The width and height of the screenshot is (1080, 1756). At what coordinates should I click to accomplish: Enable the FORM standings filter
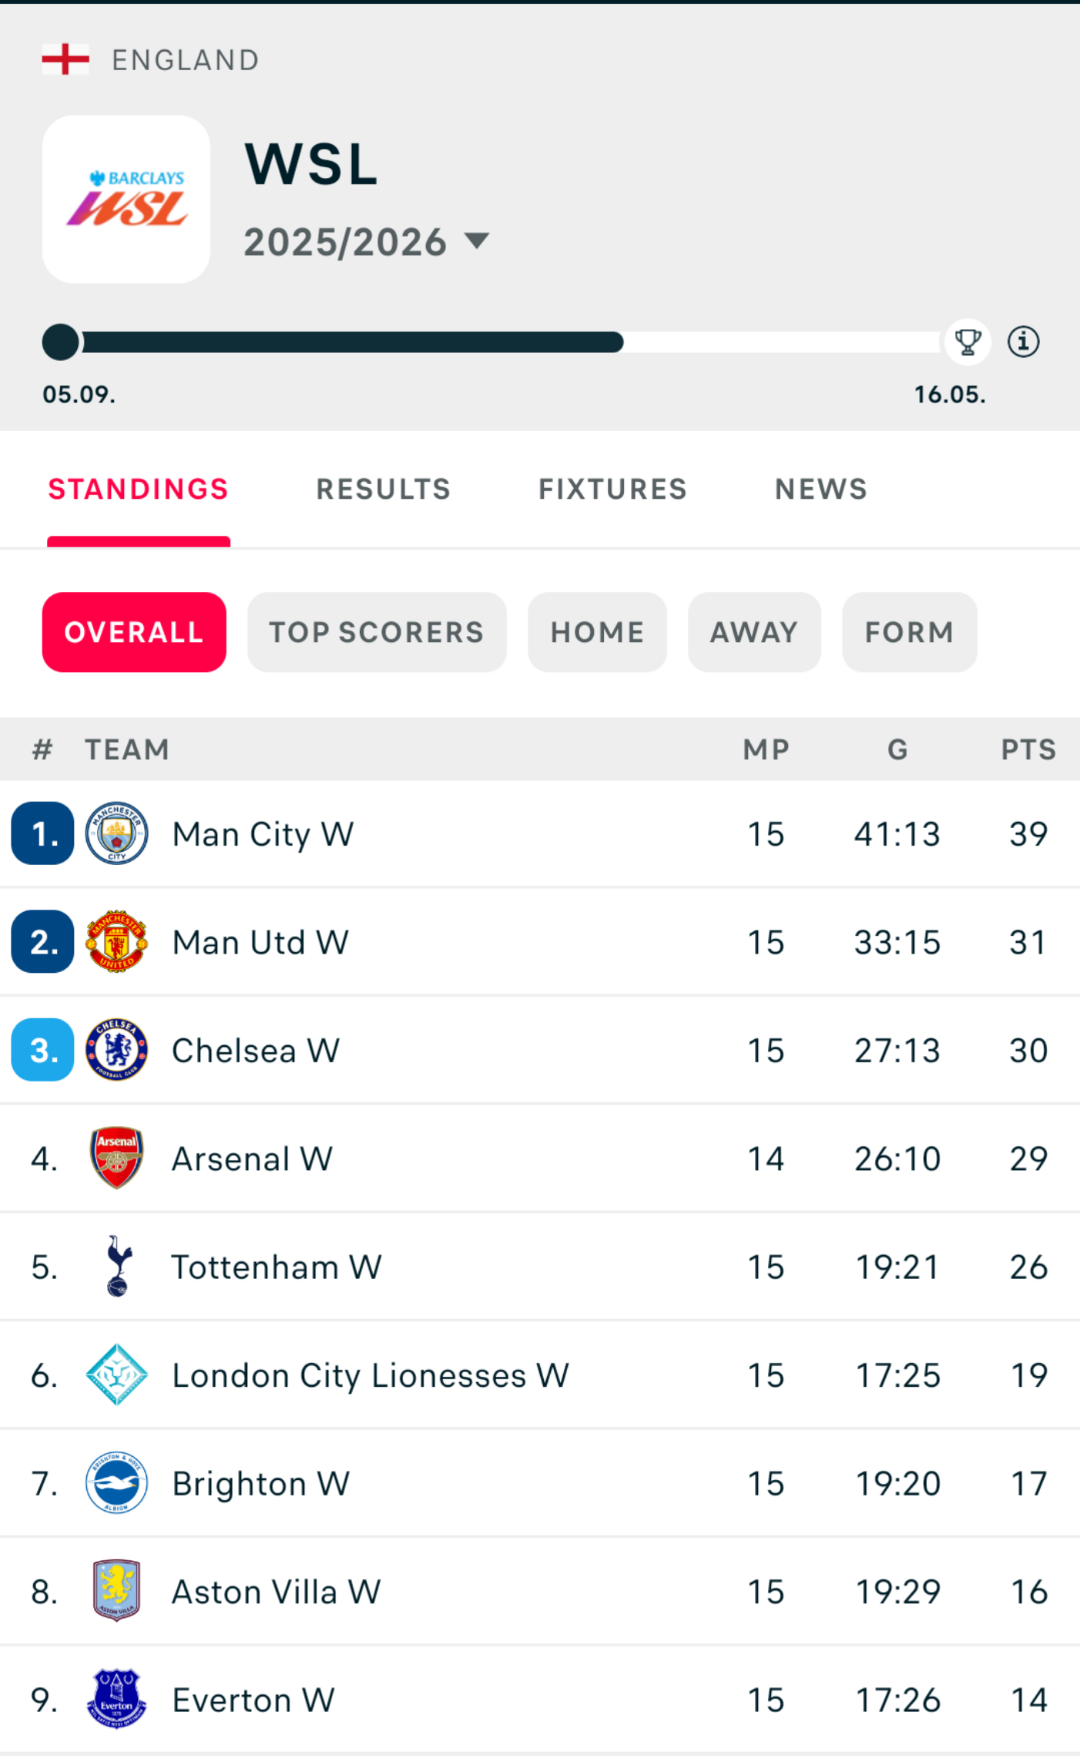pos(909,632)
